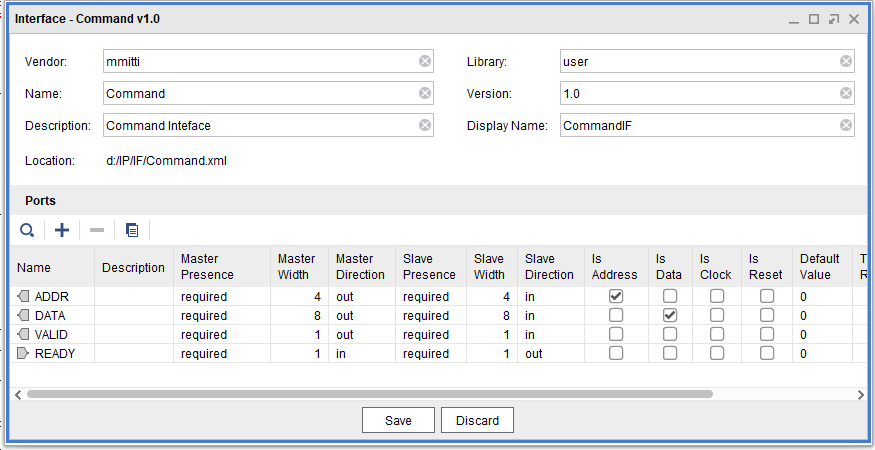
Task: Select DATA master width cell '8'
Action: tap(299, 315)
